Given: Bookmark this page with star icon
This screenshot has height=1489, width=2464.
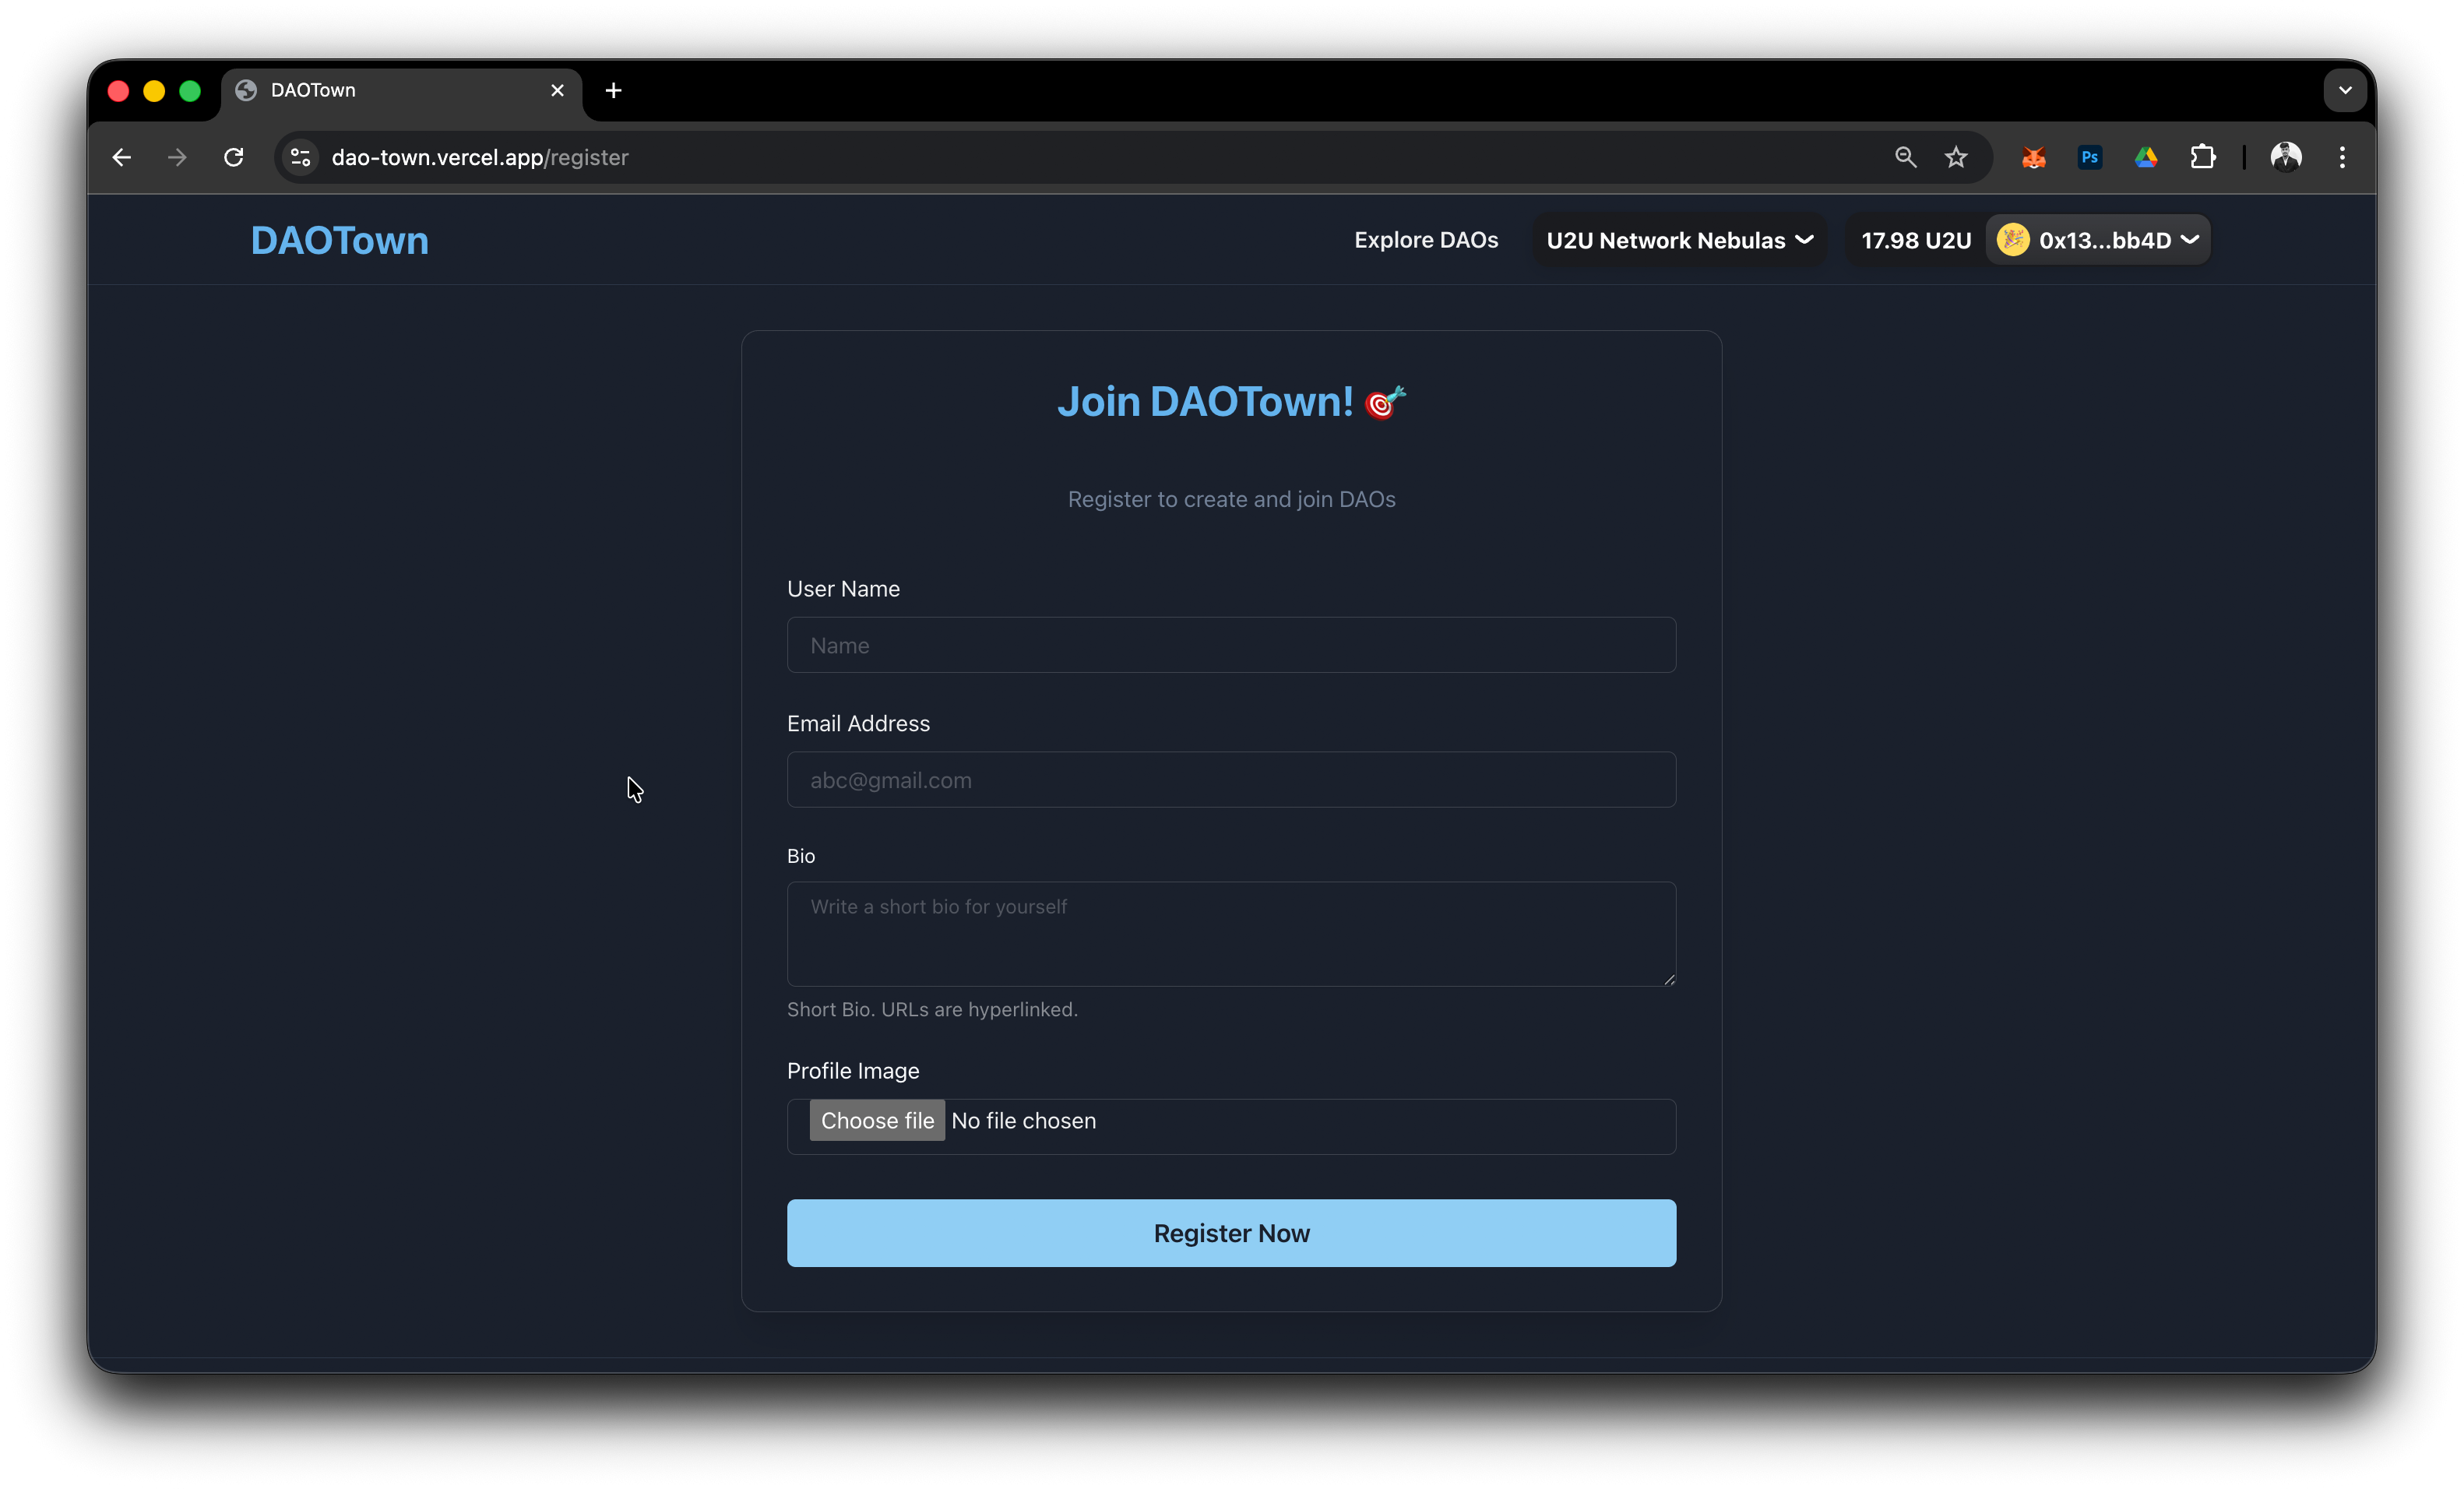Looking at the screenshot, I should coord(1956,157).
